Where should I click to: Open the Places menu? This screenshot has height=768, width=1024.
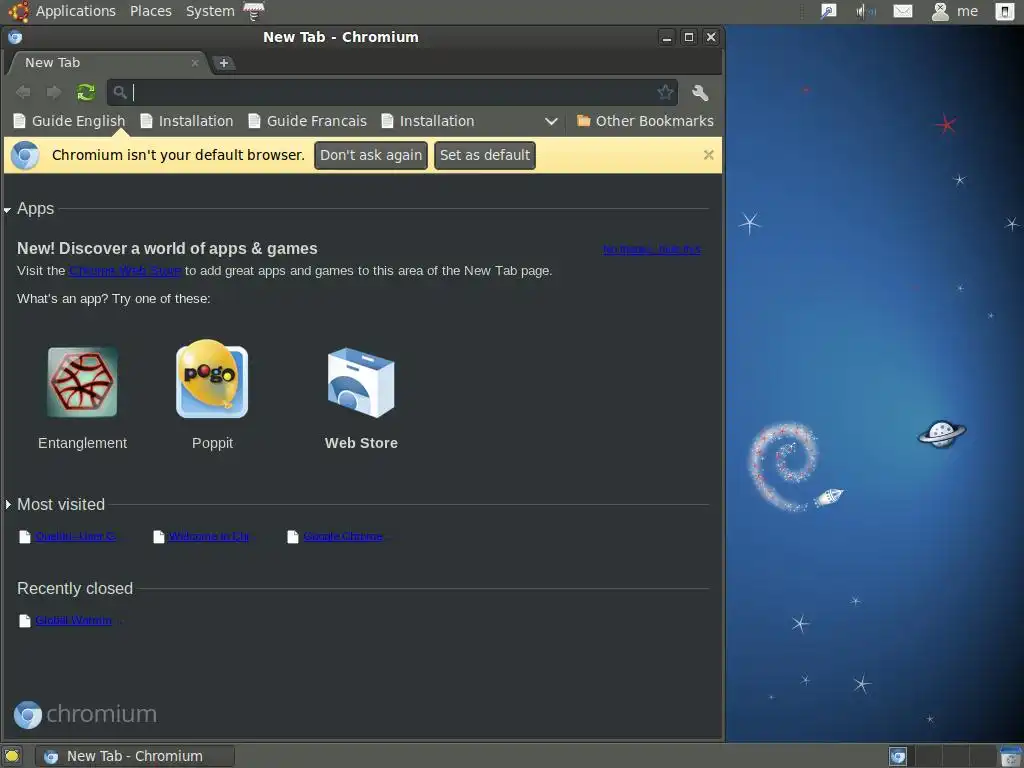151,11
